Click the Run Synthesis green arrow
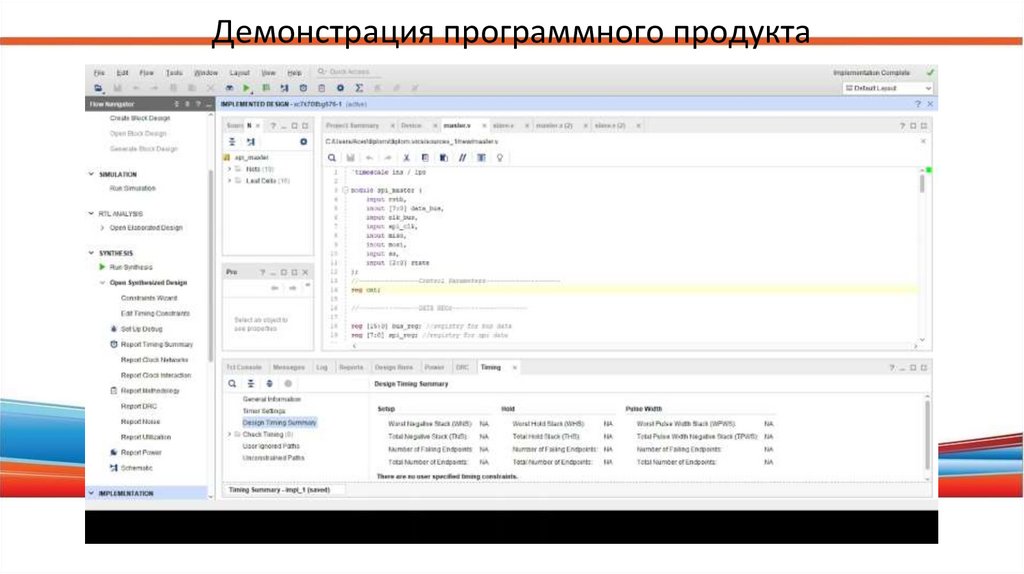The width and height of the screenshot is (1024, 574). 102,267
